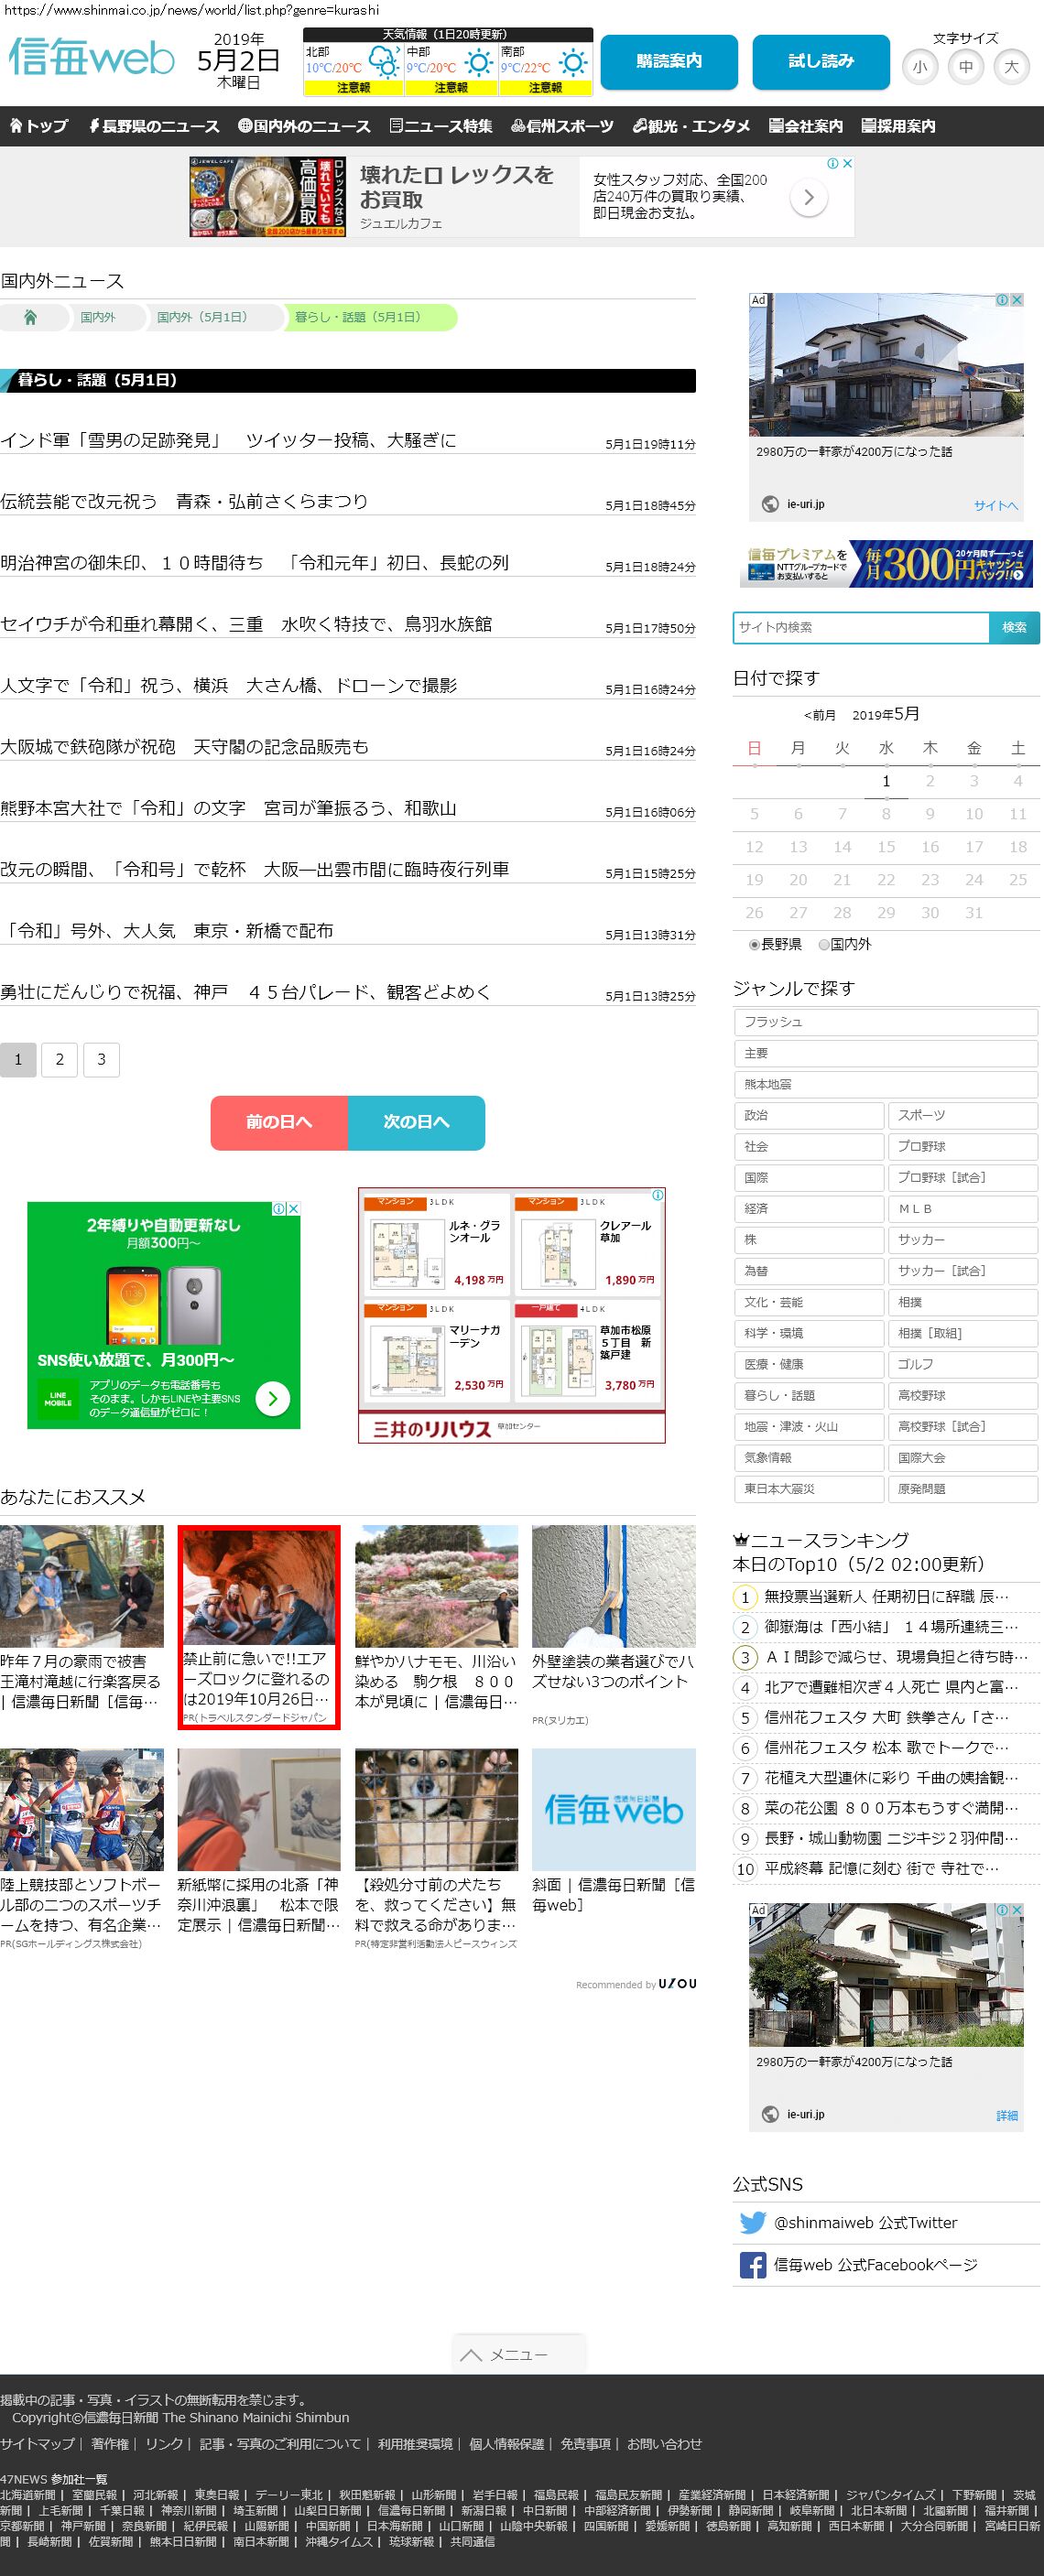The image size is (1044, 2576).
Task: Go to page 3 of list
Action: [x=101, y=1059]
